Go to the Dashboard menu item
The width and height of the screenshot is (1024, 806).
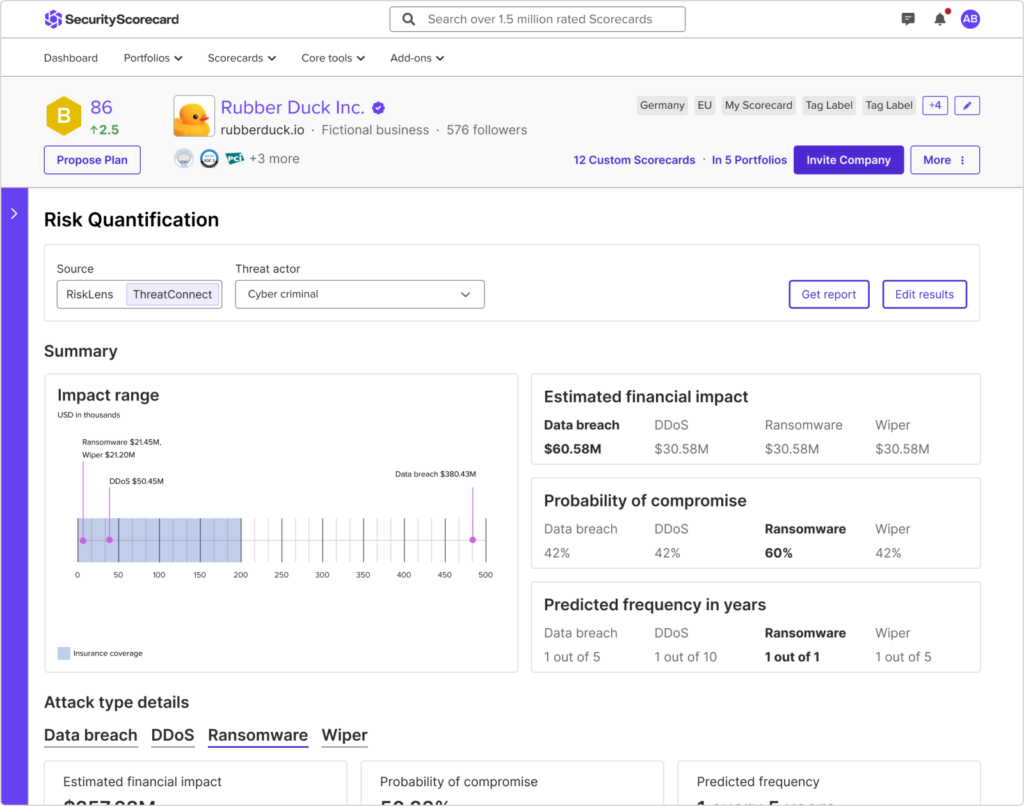pyautogui.click(x=71, y=58)
